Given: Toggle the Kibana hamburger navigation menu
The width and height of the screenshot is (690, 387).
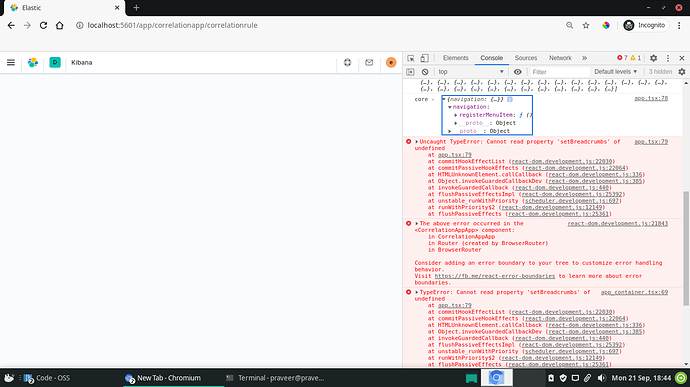Looking at the screenshot, I should point(11,63).
